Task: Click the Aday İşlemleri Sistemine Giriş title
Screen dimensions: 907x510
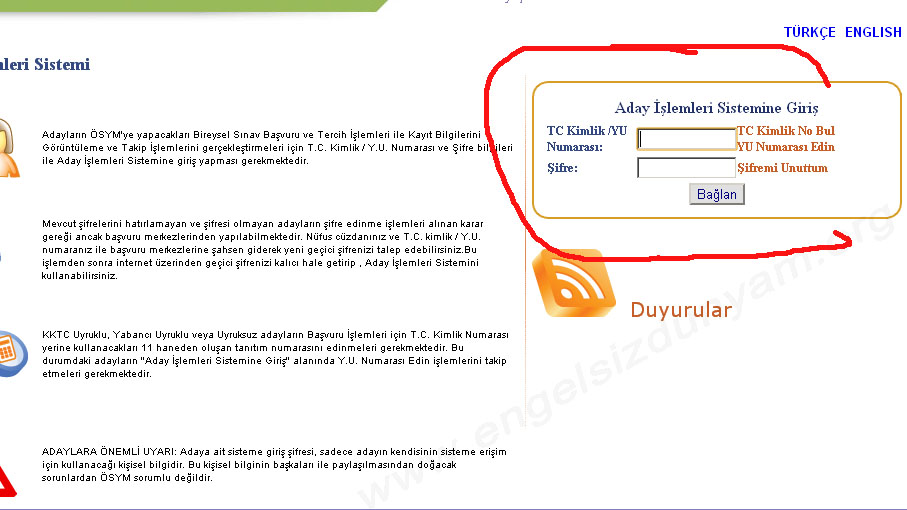Action: [x=716, y=108]
